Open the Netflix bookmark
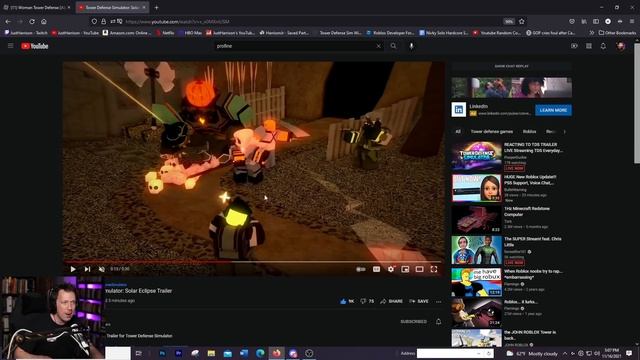640x360 pixels. (165, 33)
